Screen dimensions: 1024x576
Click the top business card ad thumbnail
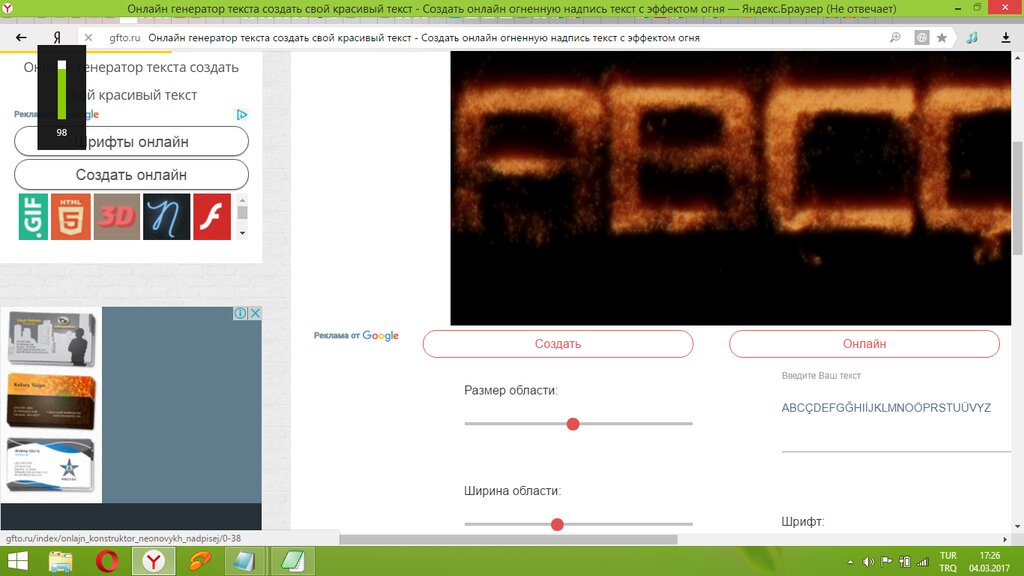(52, 340)
